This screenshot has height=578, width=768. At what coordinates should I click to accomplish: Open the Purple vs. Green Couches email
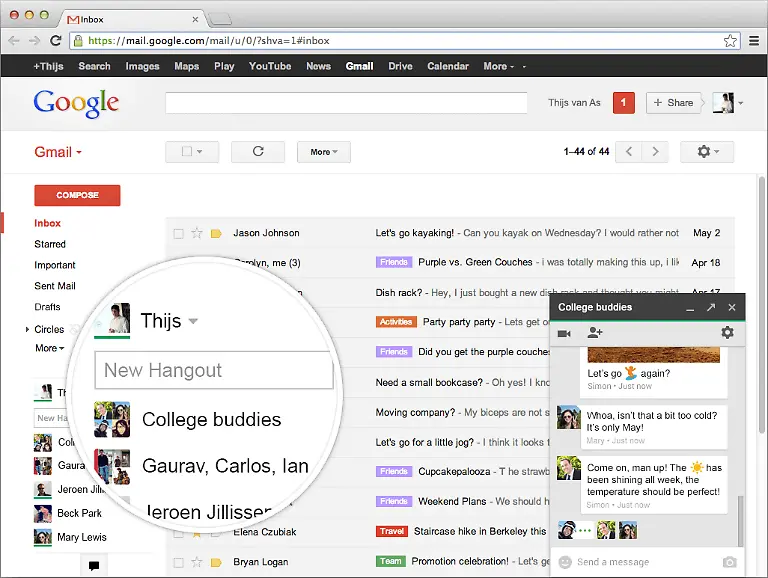(x=475, y=263)
